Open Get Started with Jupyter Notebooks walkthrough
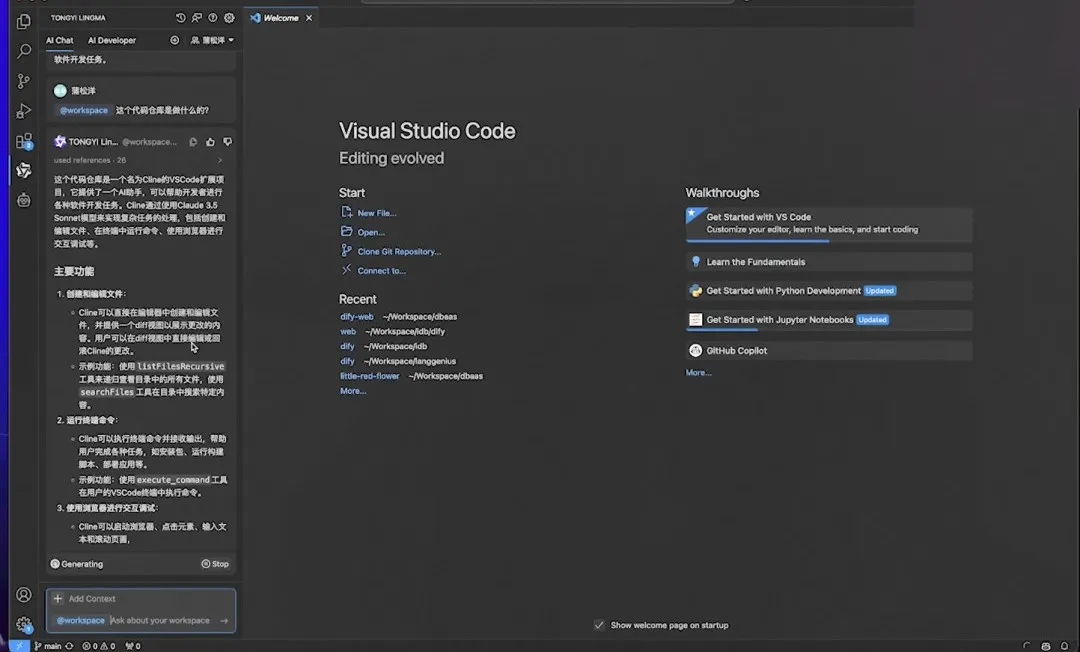This screenshot has height=652, width=1080. tap(829, 320)
